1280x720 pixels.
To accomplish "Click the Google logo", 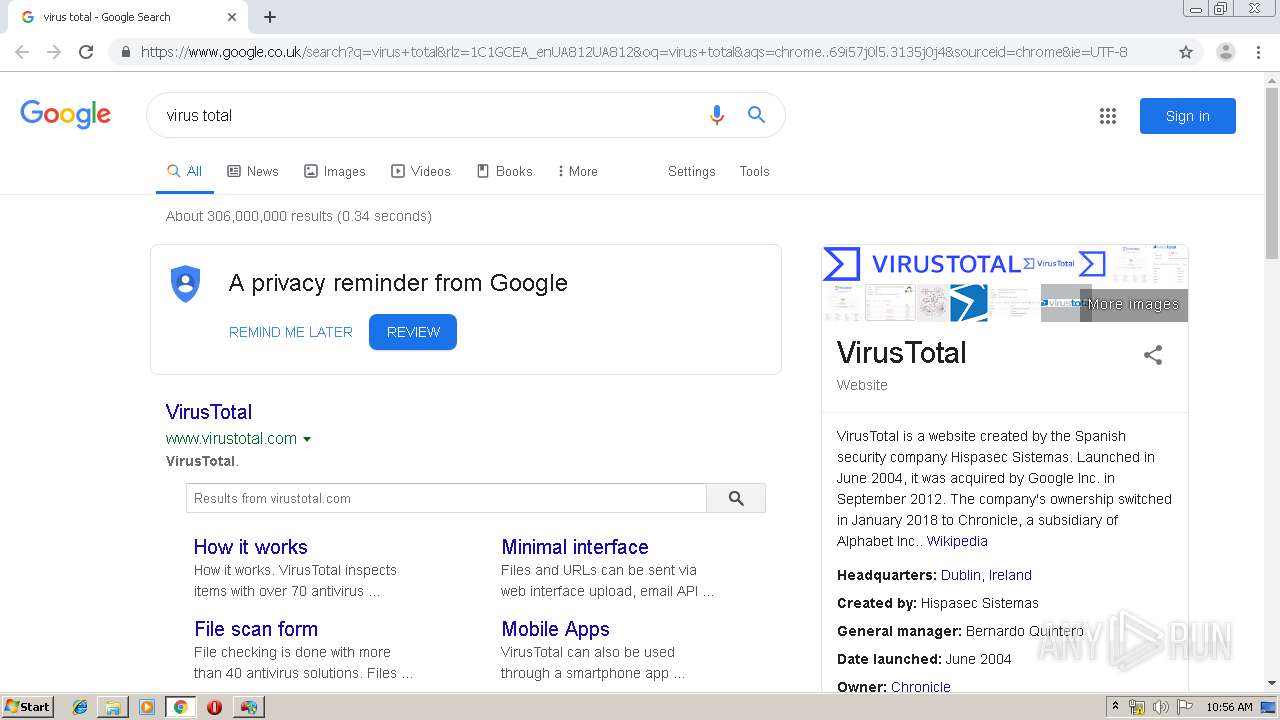I will point(65,114).
